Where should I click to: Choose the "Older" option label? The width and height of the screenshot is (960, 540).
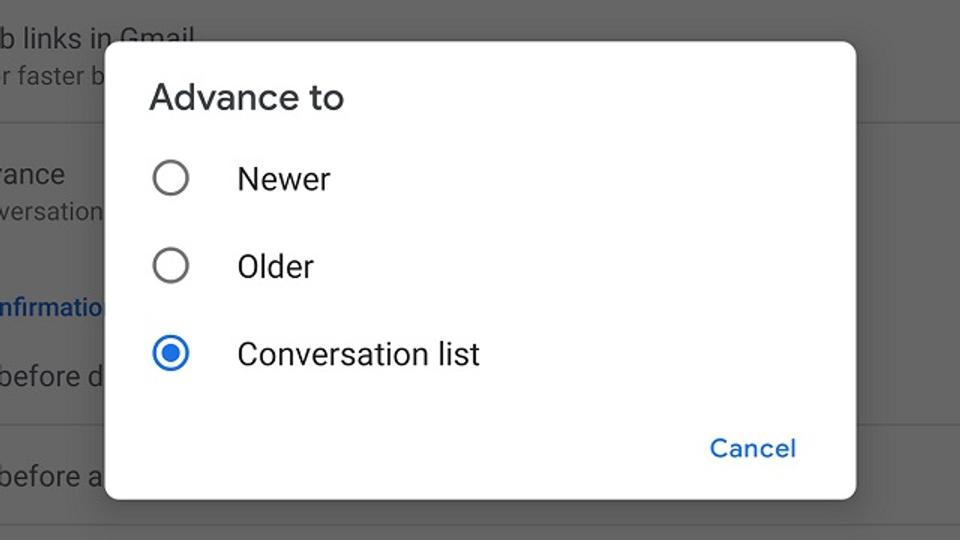276,267
